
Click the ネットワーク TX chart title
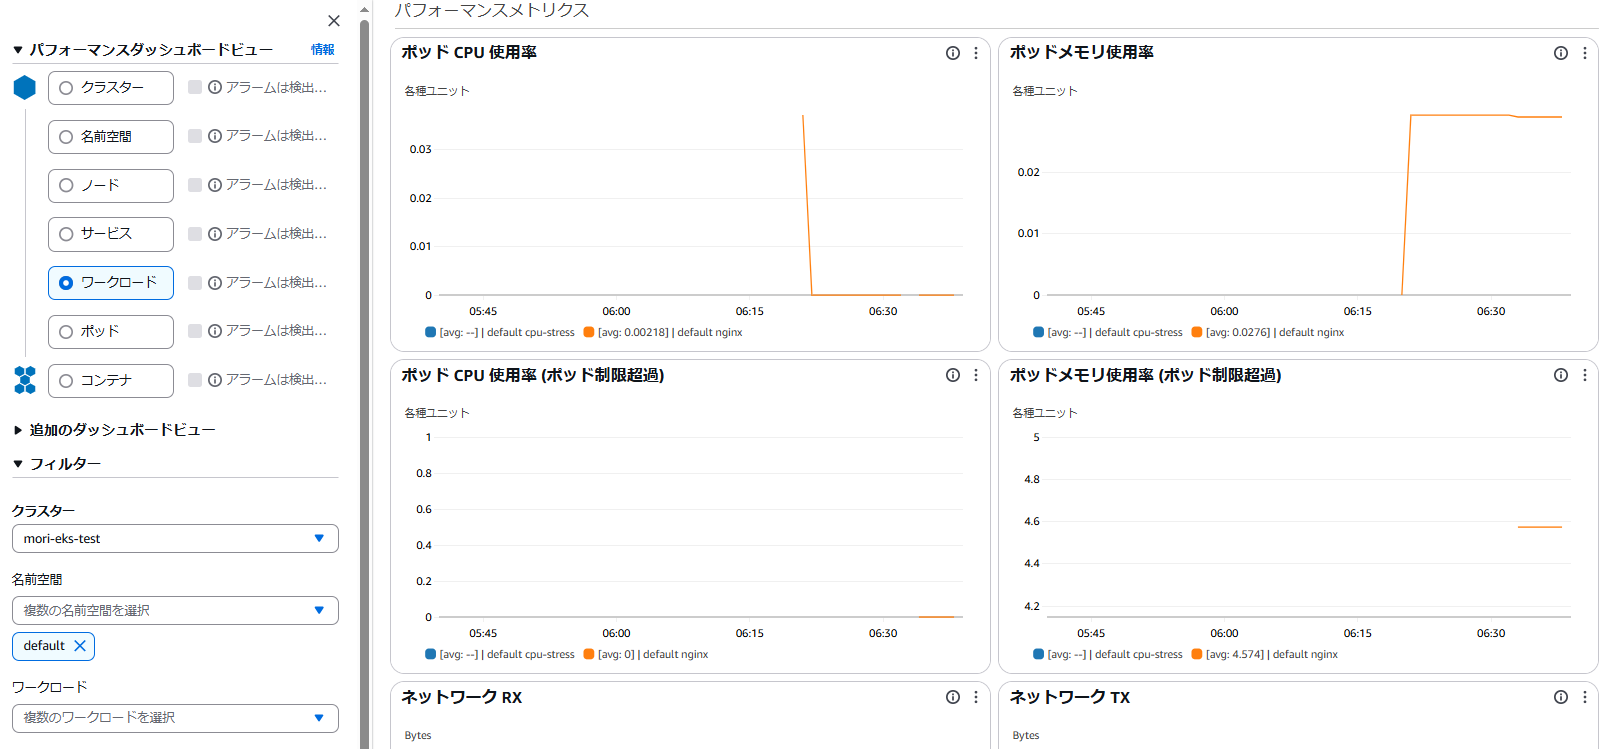pyautogui.click(x=1070, y=697)
